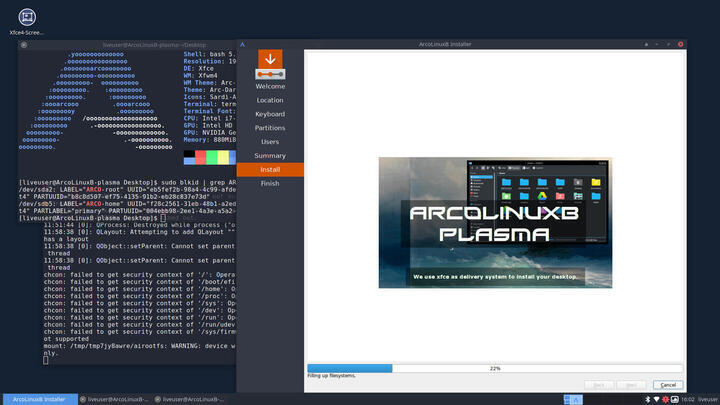Image resolution: width=720 pixels, height=405 pixels.
Task: Click the liveuser label in the panel
Action: tap(708, 399)
